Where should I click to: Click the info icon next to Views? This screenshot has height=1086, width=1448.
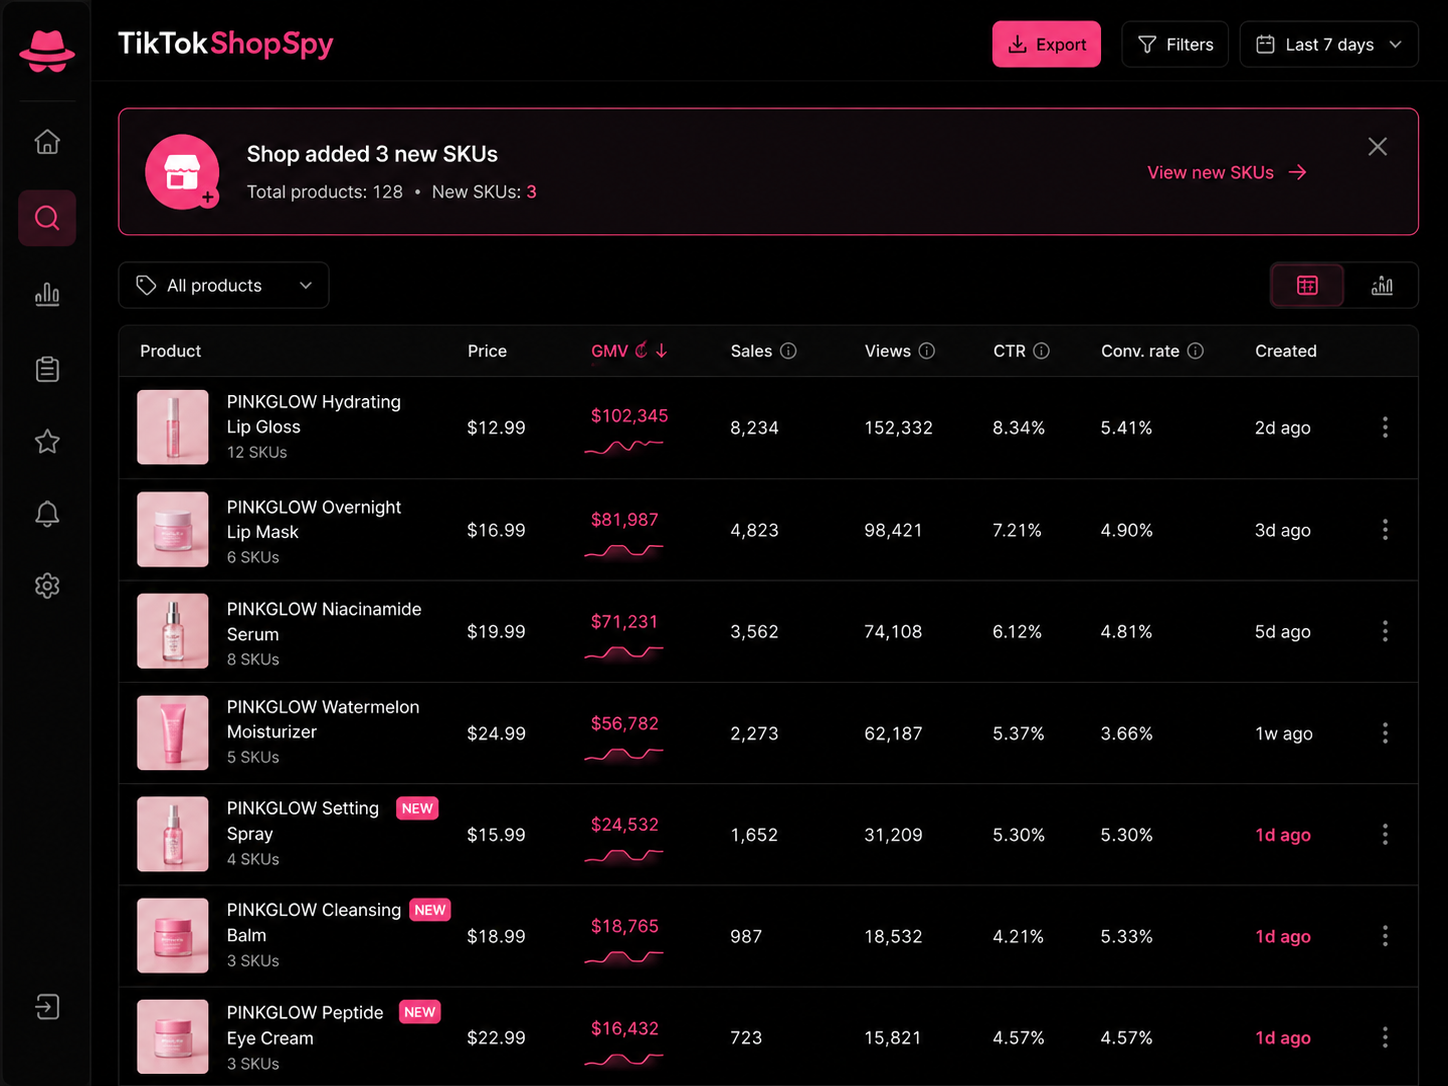click(x=926, y=351)
